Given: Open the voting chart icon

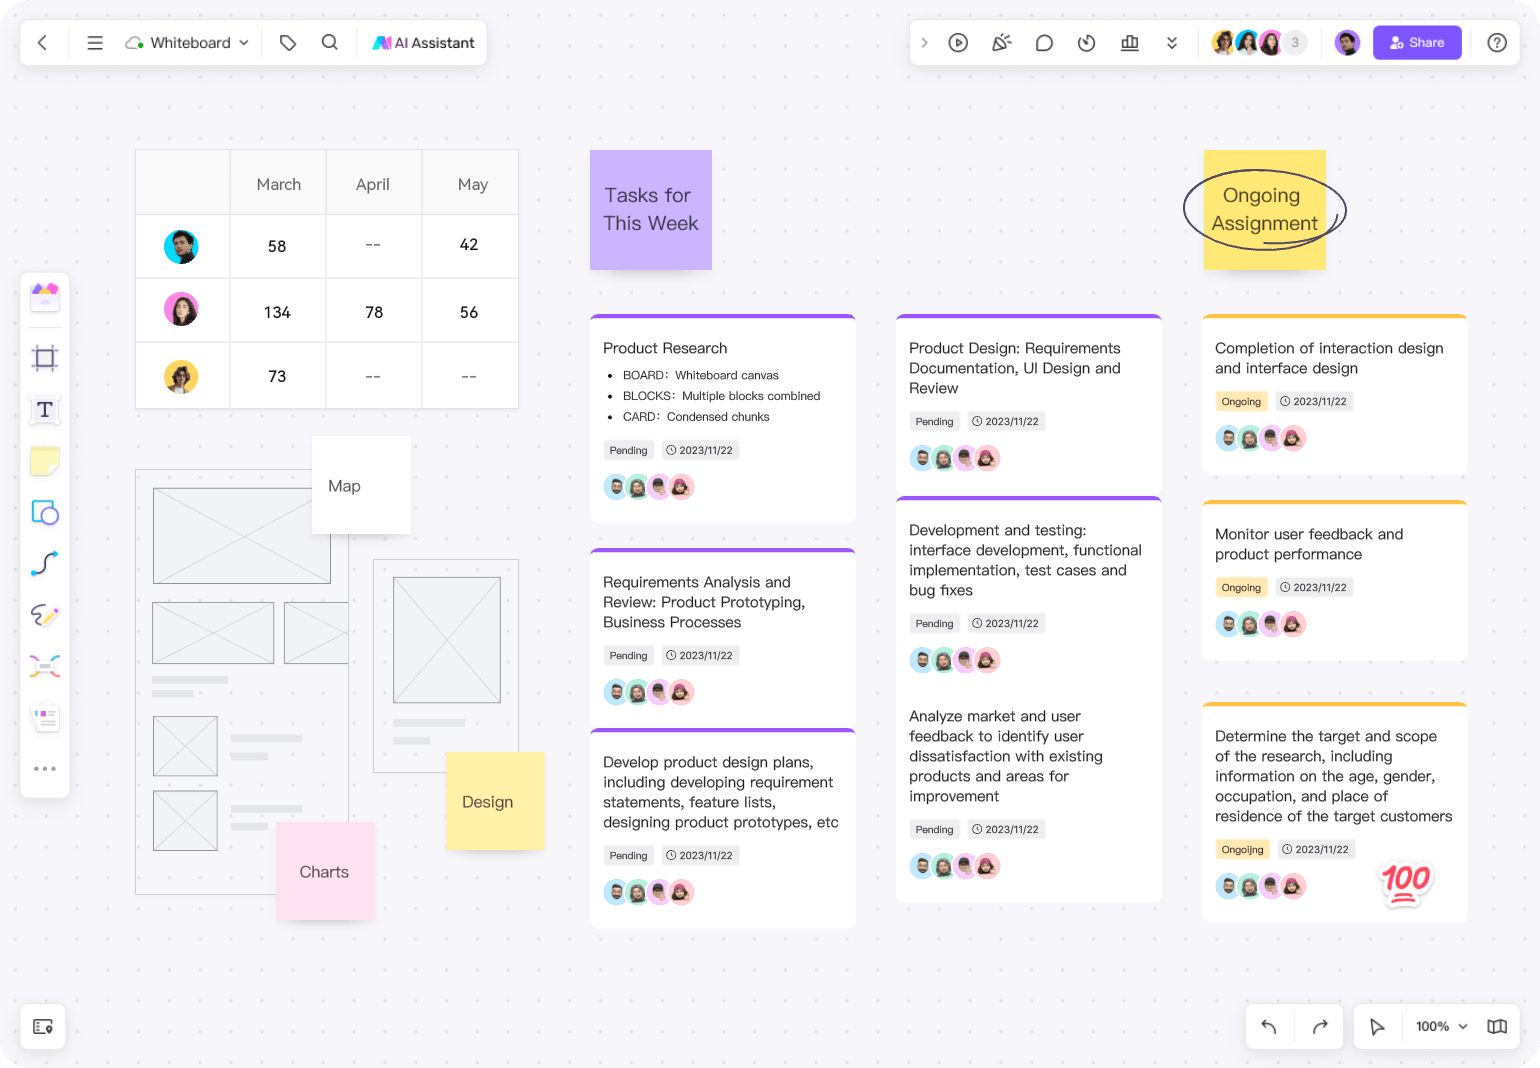Looking at the screenshot, I should pos(1130,43).
